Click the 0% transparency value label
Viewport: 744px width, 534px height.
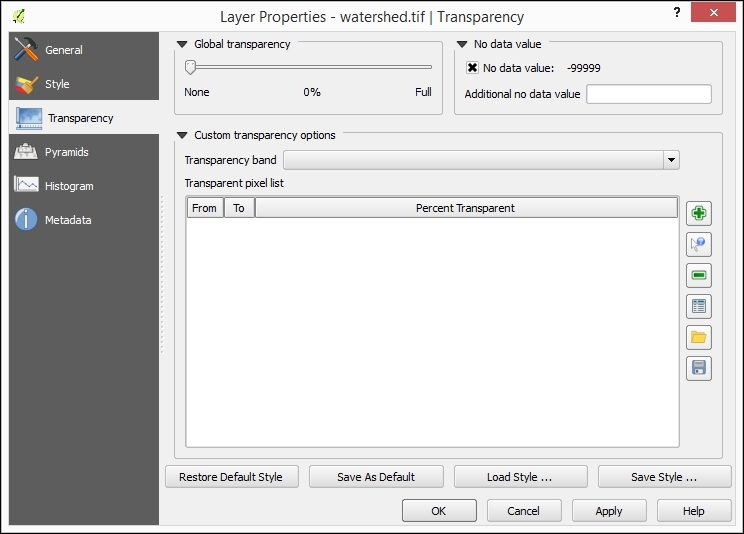[x=312, y=92]
